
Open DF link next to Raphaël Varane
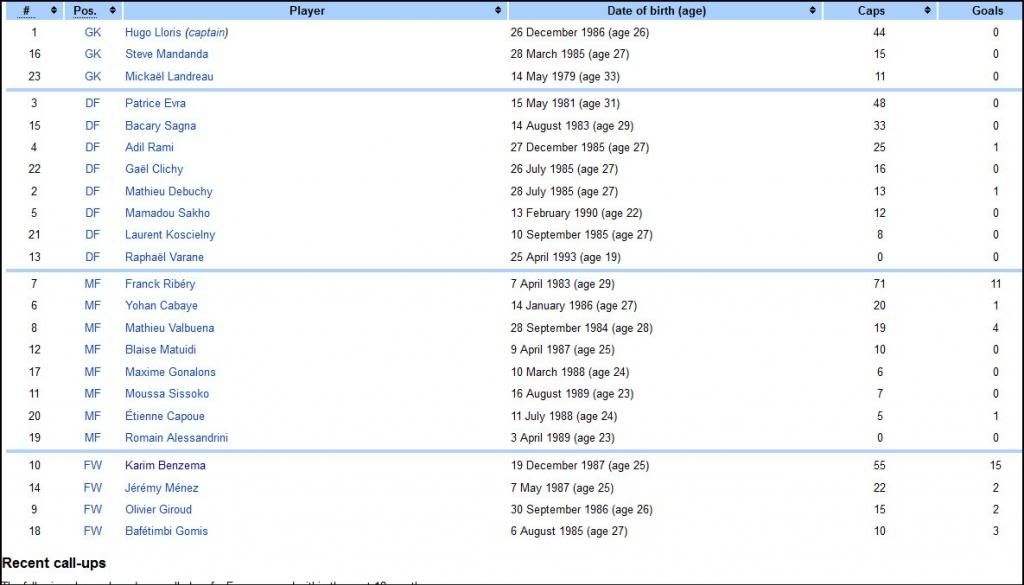[x=93, y=257]
